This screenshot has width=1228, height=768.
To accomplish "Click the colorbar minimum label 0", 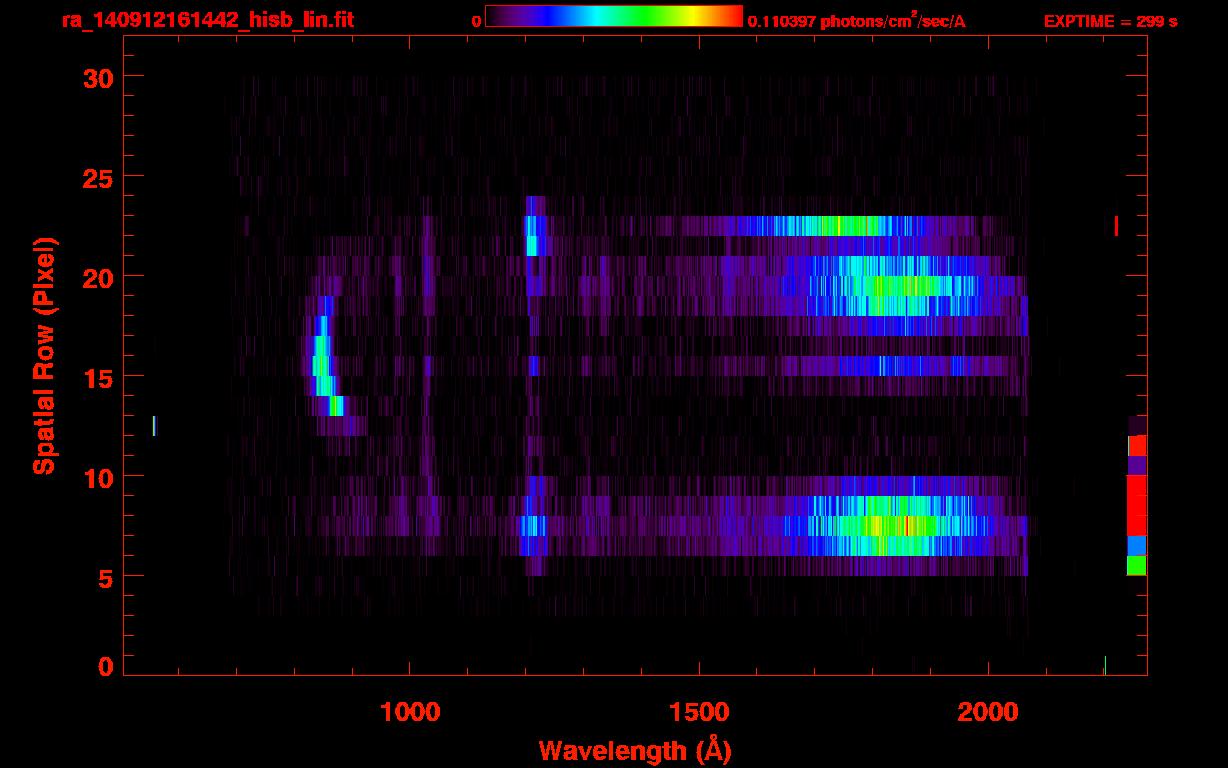I will coord(476,21).
